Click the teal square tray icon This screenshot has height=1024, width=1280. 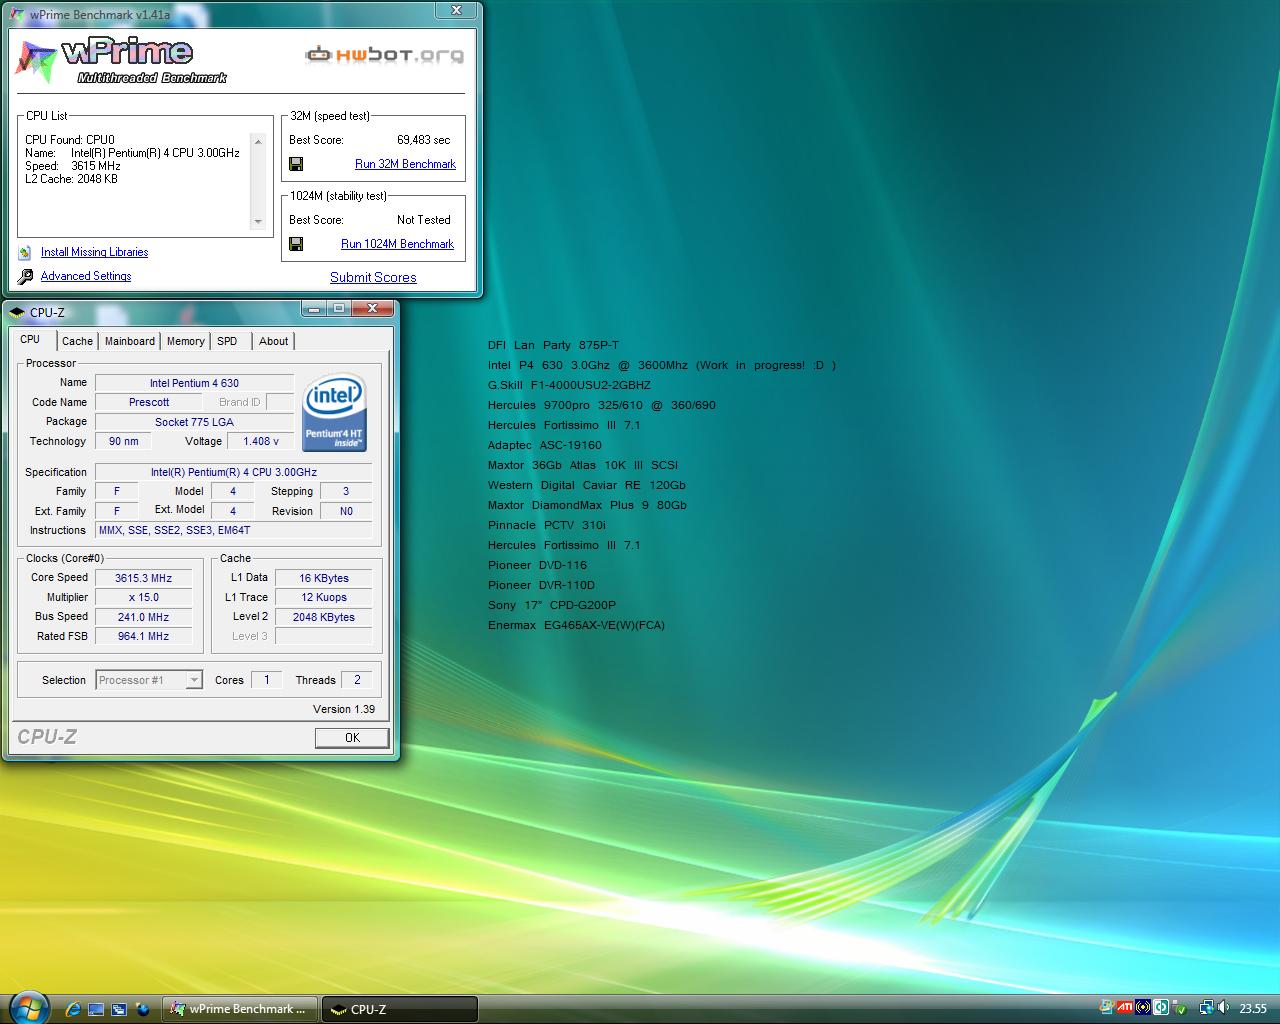click(1161, 1007)
